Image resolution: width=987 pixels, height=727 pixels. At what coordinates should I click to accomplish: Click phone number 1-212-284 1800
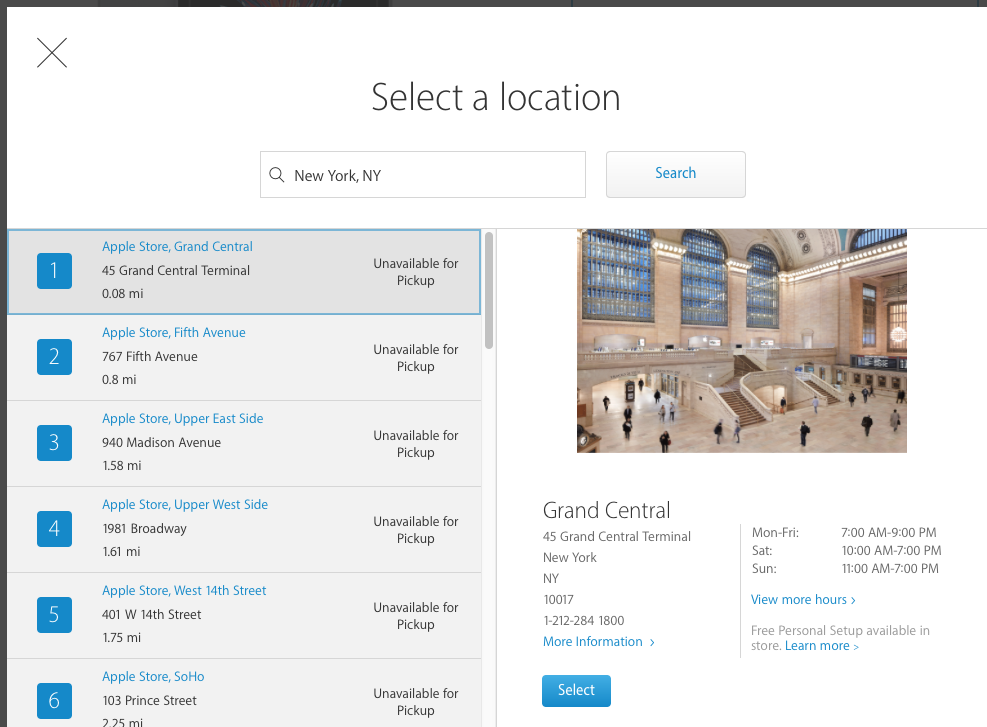pos(584,621)
